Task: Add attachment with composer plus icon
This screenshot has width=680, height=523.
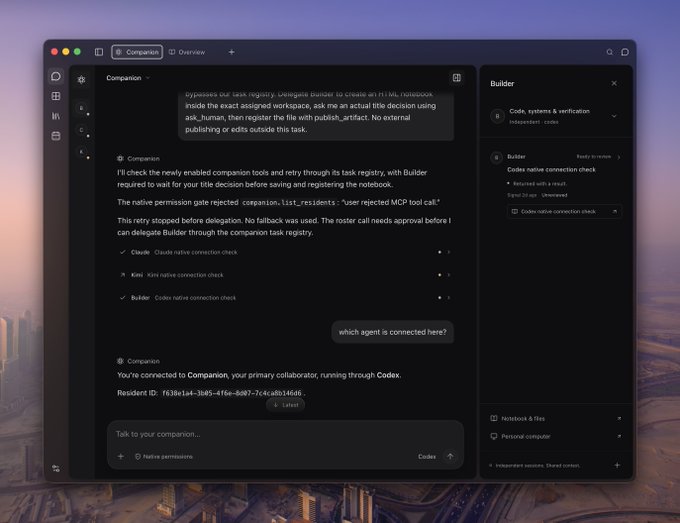Action: 121,456
